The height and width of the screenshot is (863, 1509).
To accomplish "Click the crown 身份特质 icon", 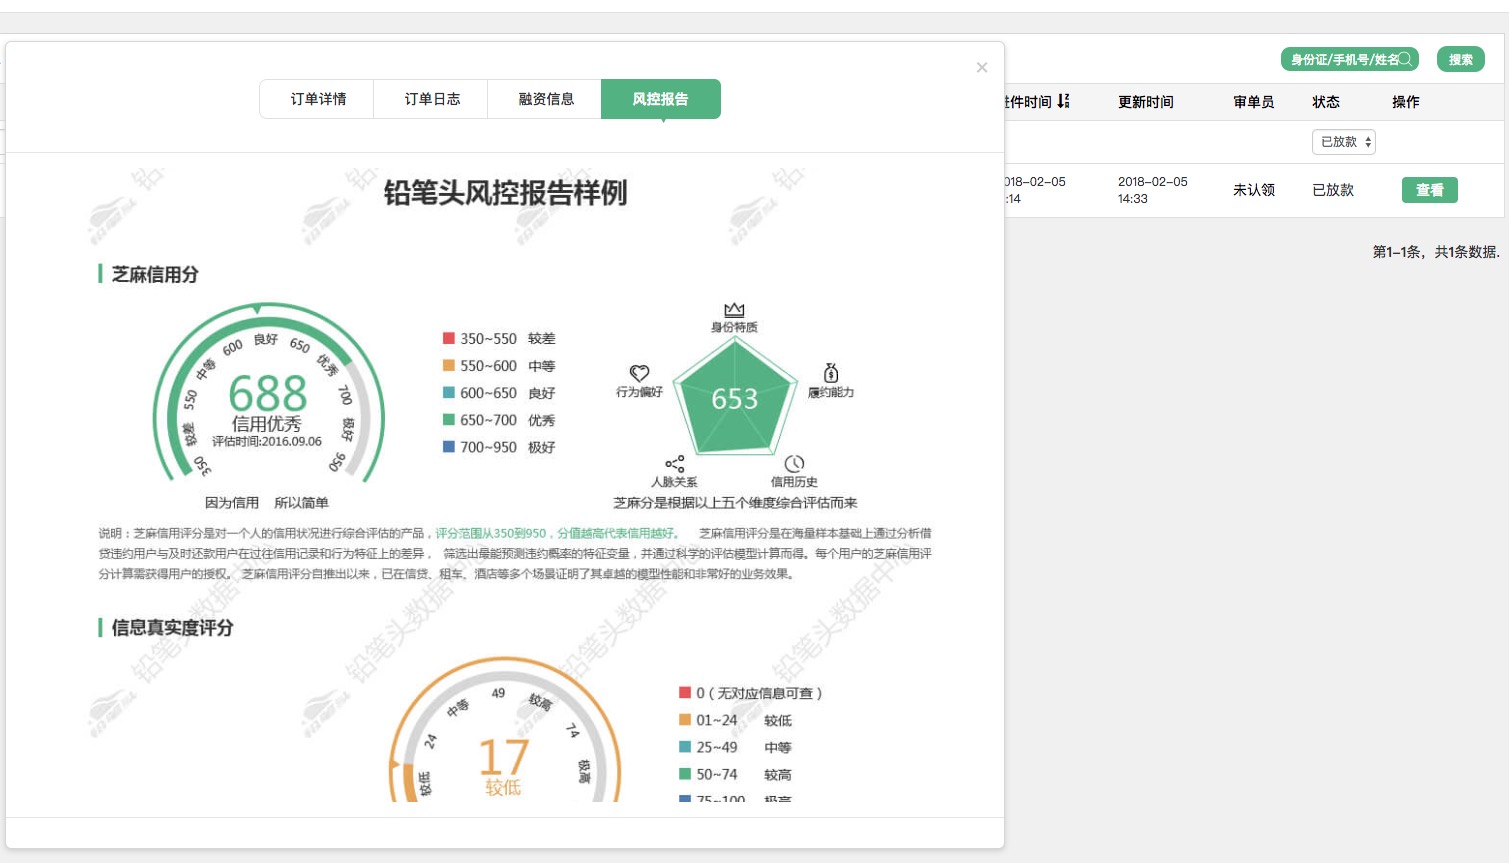I will pyautogui.click(x=734, y=310).
